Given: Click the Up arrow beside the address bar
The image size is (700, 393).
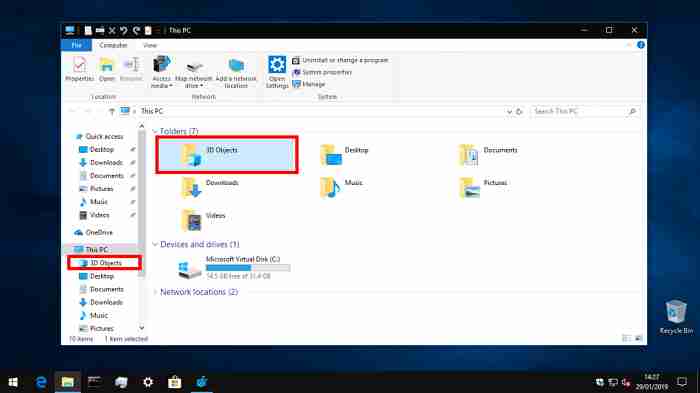Looking at the screenshot, I should (112, 111).
